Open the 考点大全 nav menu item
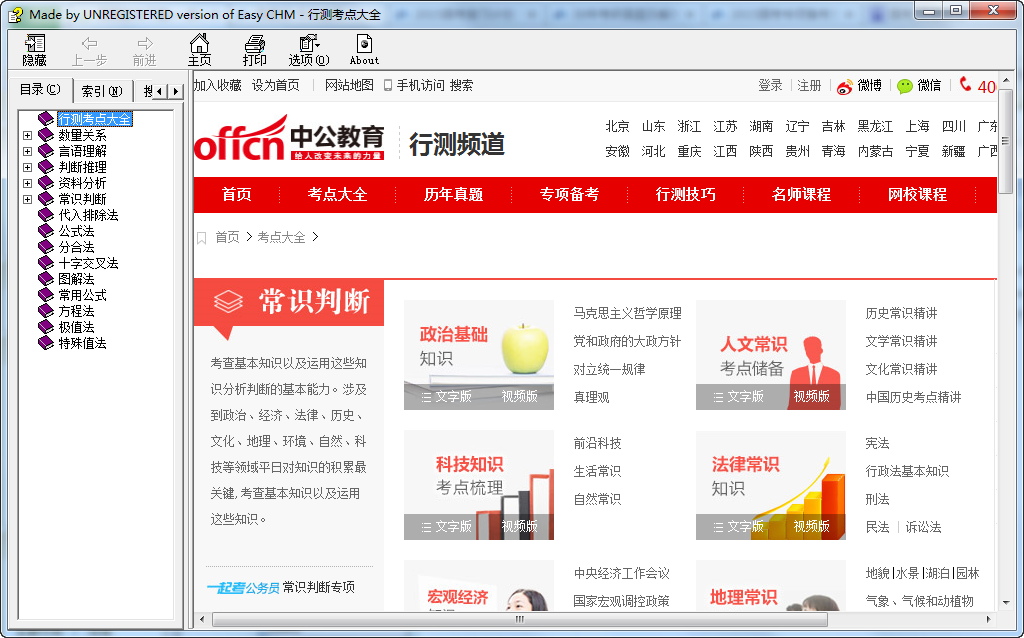 tap(338, 195)
